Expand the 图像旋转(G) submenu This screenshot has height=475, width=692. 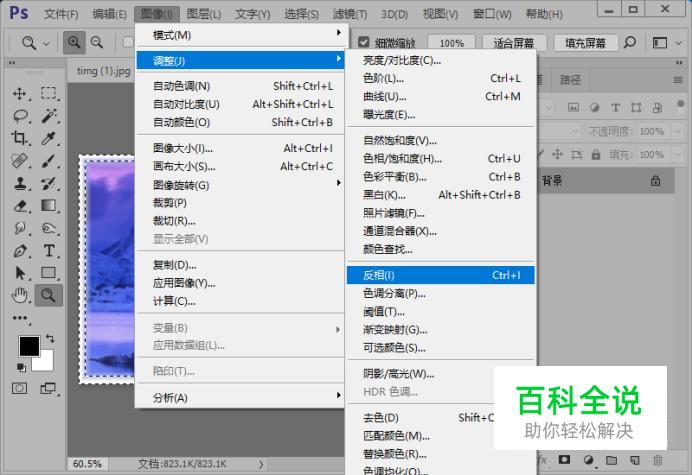click(x=241, y=185)
